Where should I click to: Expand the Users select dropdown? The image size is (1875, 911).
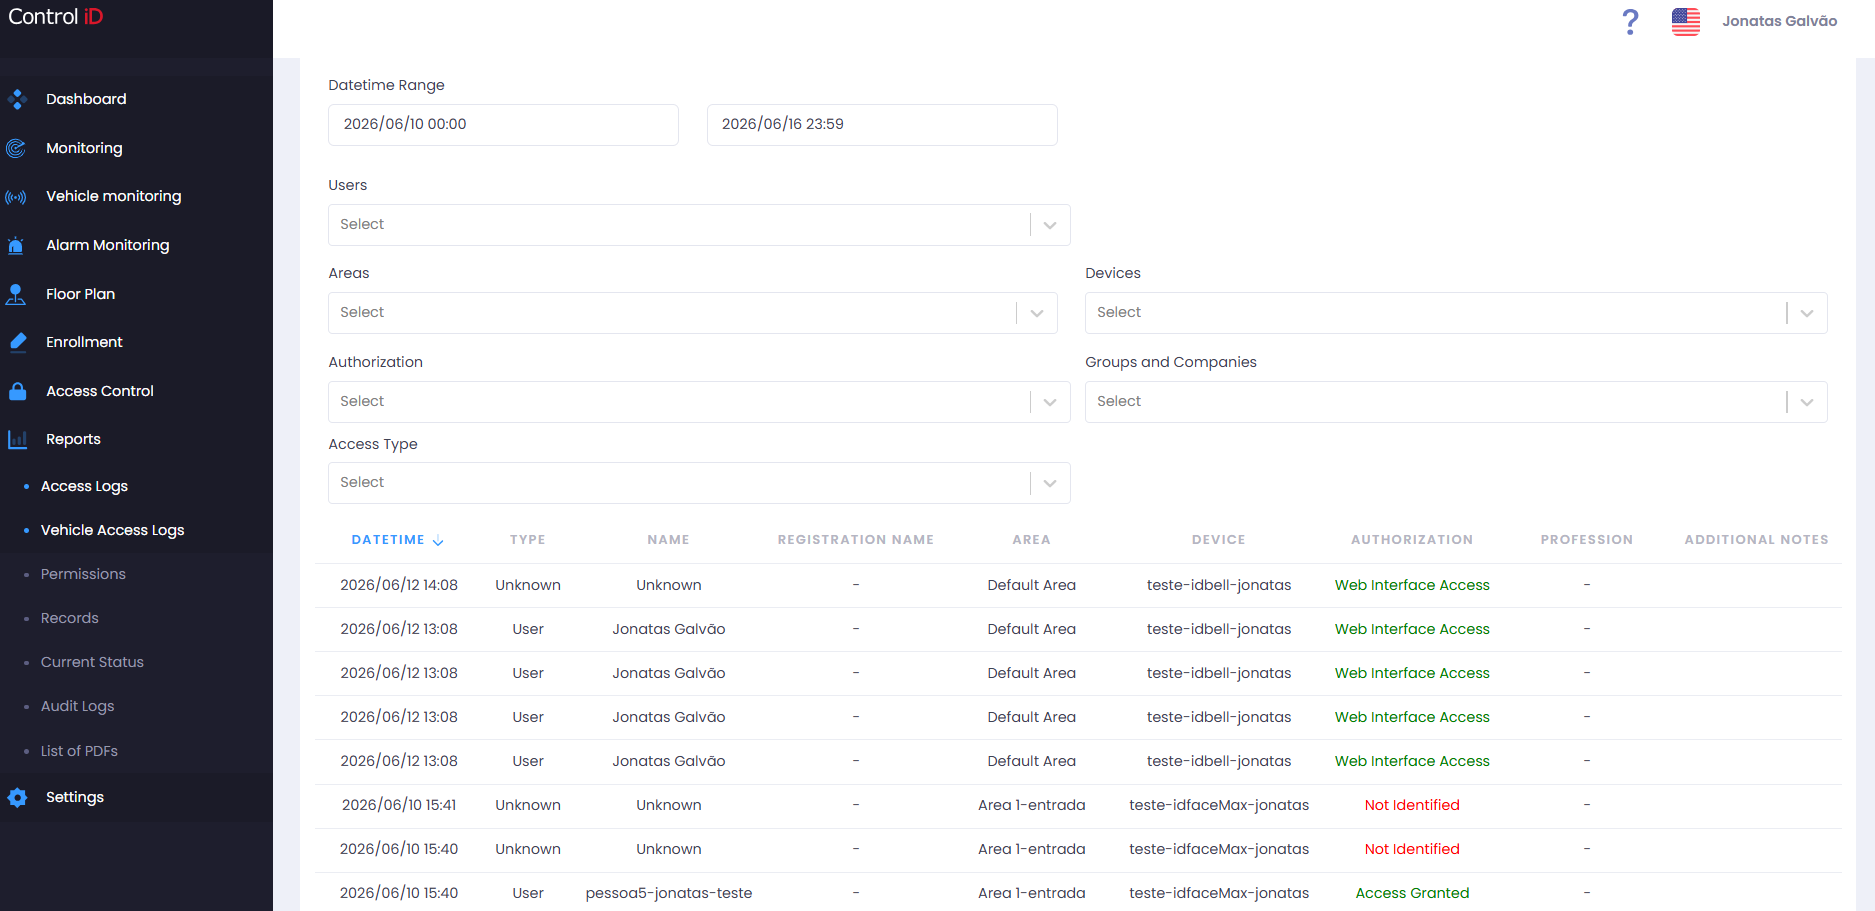(x=699, y=225)
